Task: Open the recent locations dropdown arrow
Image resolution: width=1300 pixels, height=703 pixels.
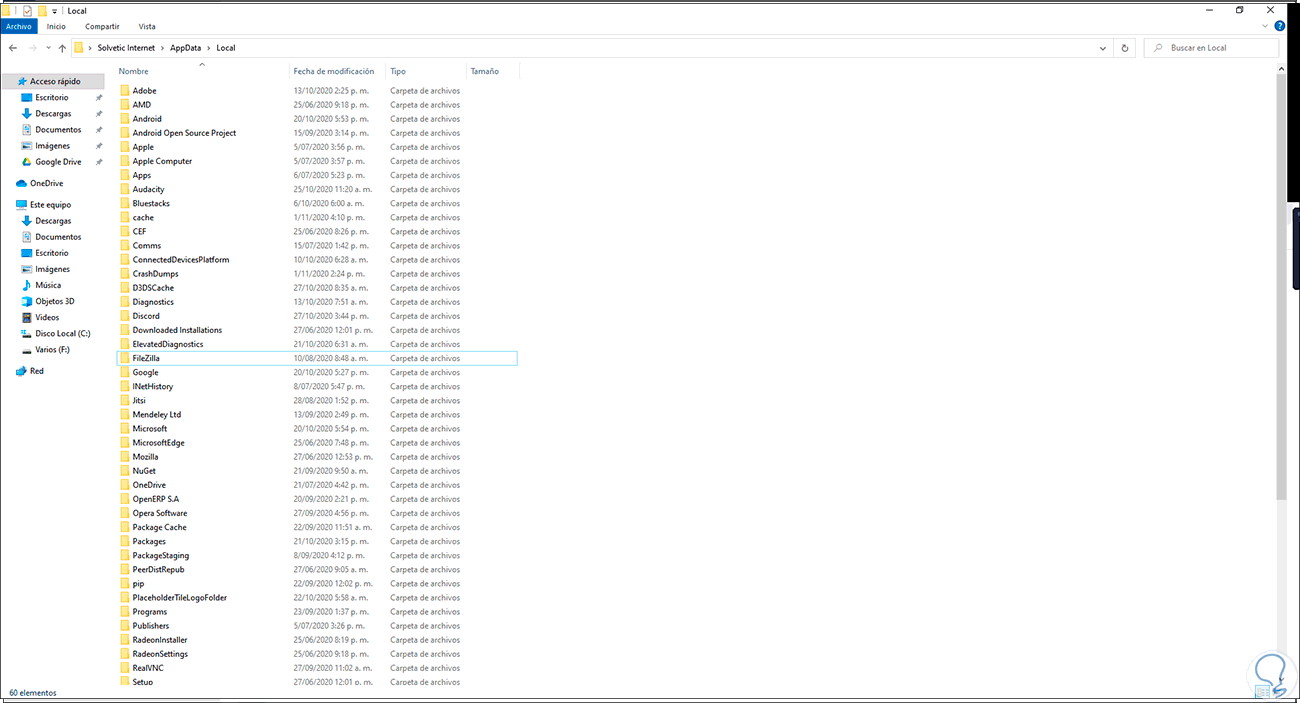Action: point(48,48)
